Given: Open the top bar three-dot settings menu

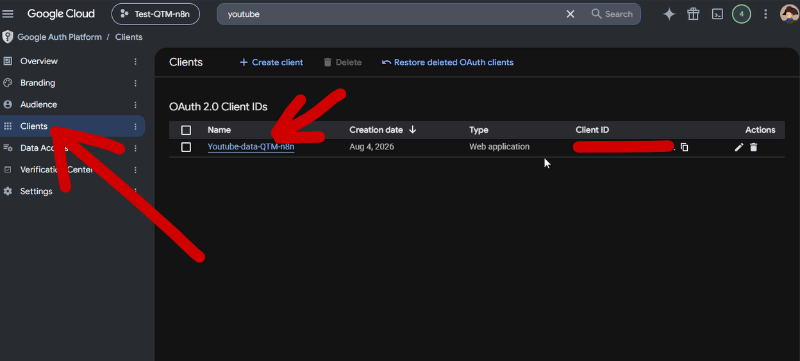Looking at the screenshot, I should [765, 14].
